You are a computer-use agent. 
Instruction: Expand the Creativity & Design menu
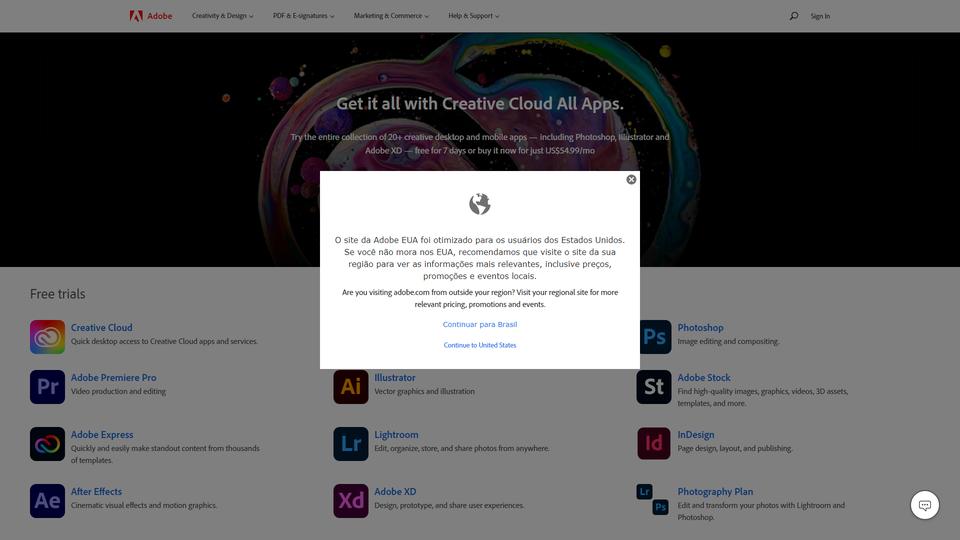(x=222, y=16)
